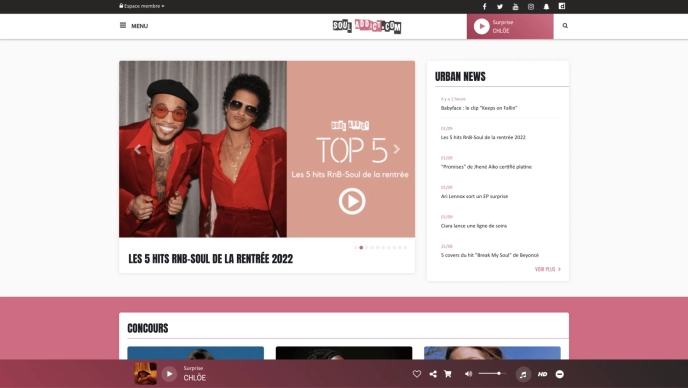Click Chlöe artist name in bottom player
Viewport: 688px width, 388px height.
[194, 378]
